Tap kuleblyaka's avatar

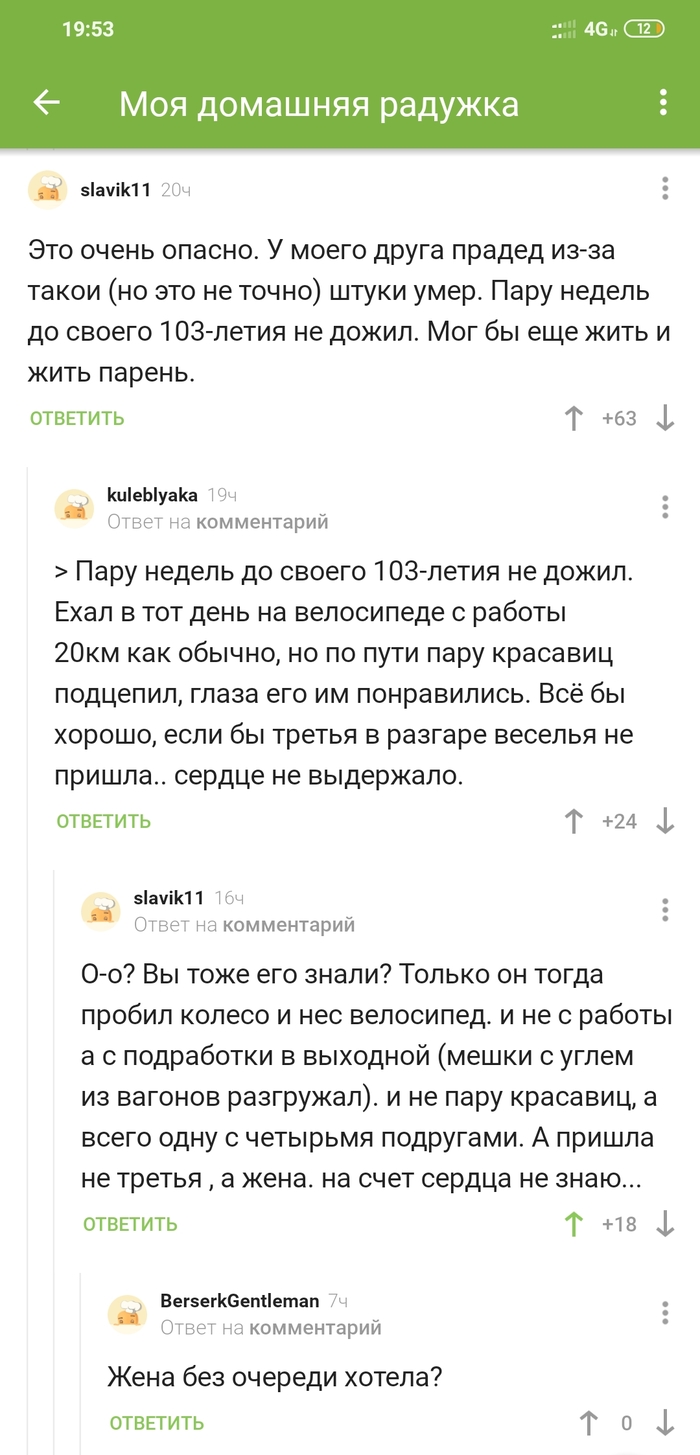75,507
